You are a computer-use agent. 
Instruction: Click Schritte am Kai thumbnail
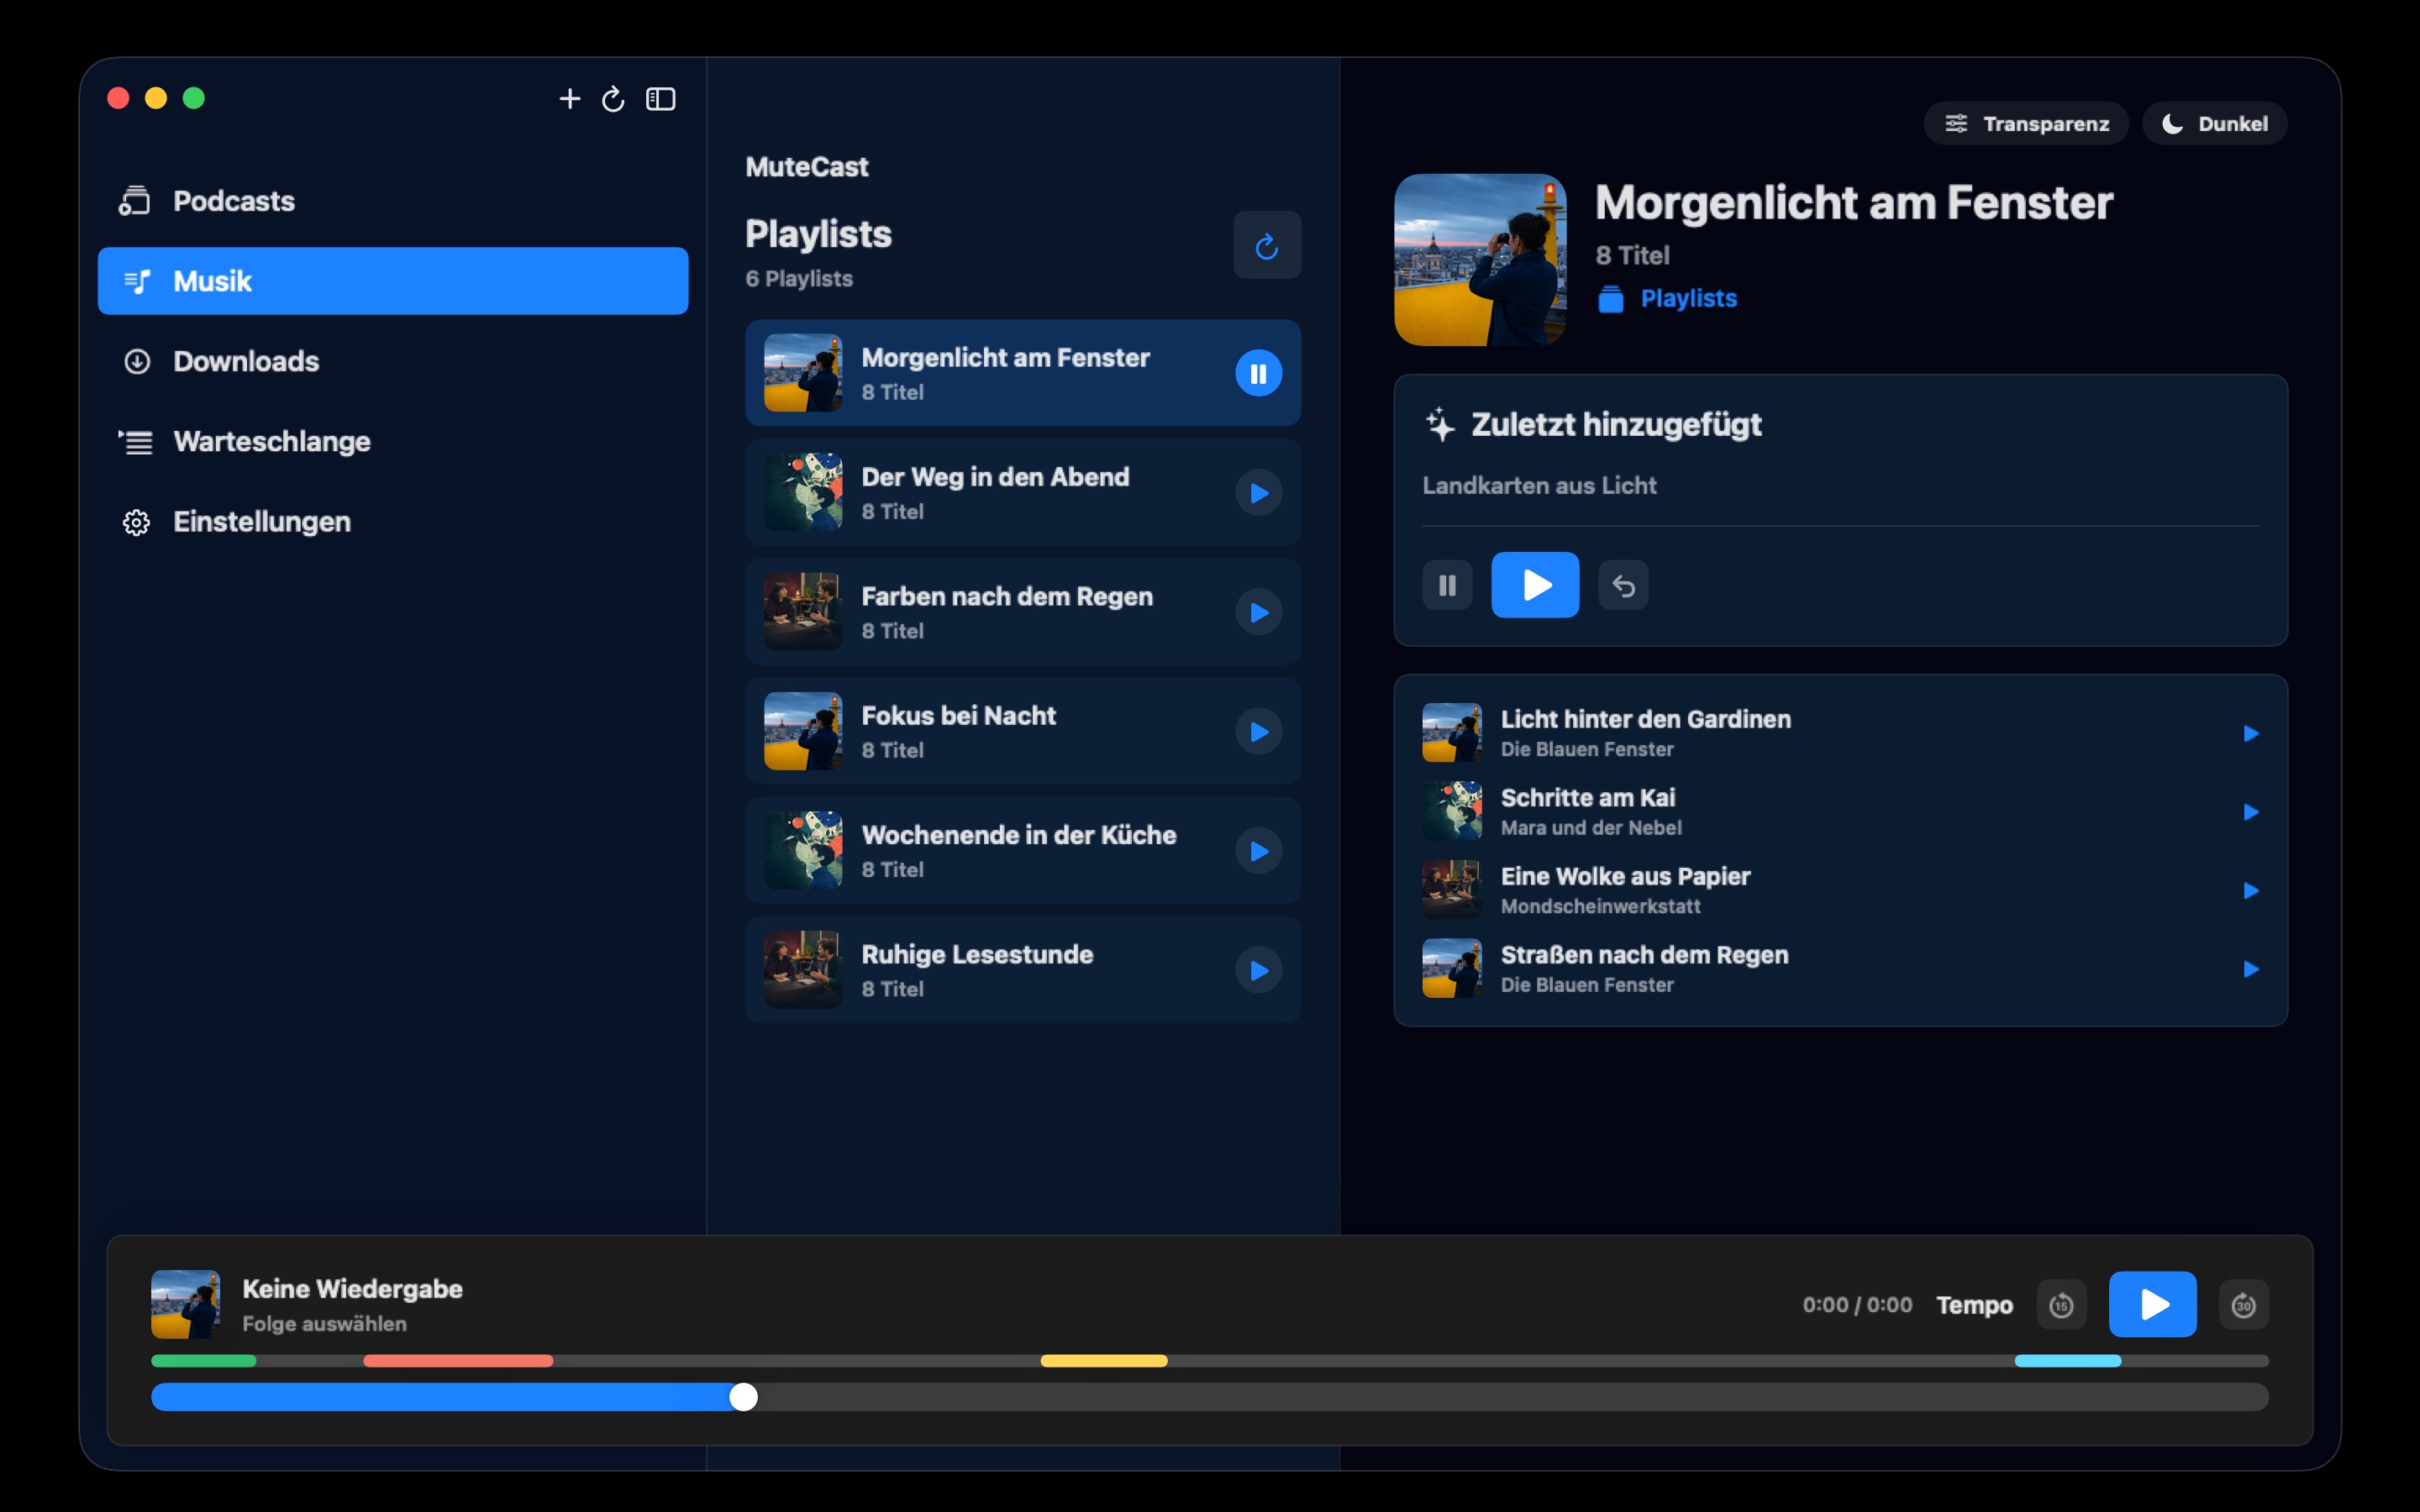pyautogui.click(x=1452, y=811)
